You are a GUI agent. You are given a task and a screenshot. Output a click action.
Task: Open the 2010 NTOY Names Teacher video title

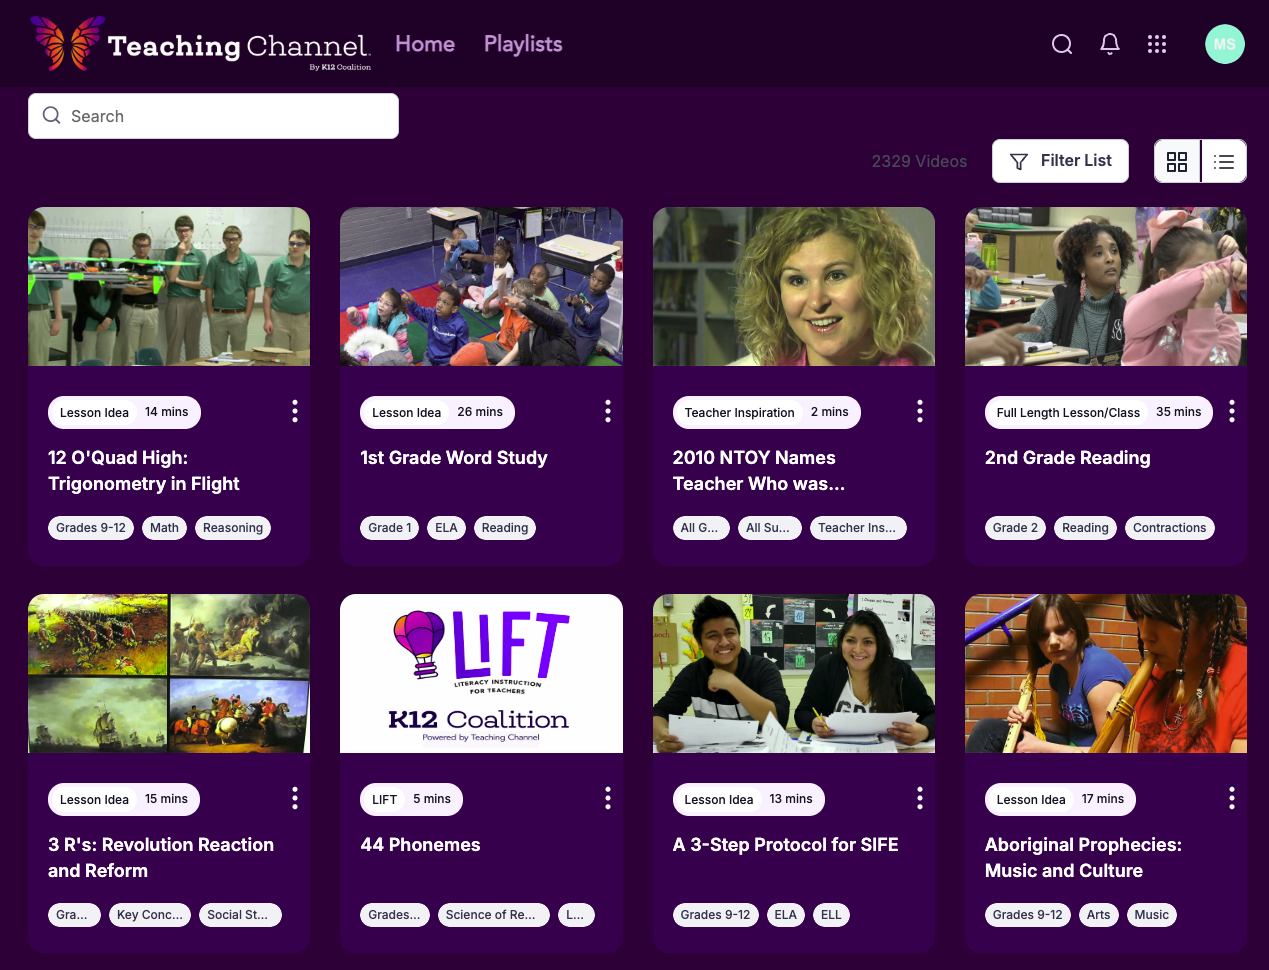(758, 470)
